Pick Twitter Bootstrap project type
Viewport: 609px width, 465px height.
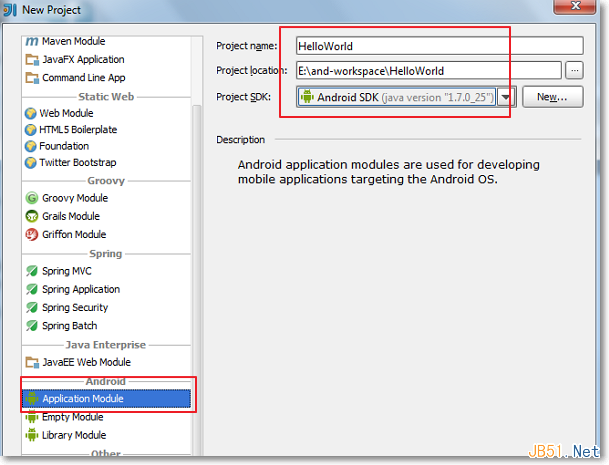coord(106,162)
